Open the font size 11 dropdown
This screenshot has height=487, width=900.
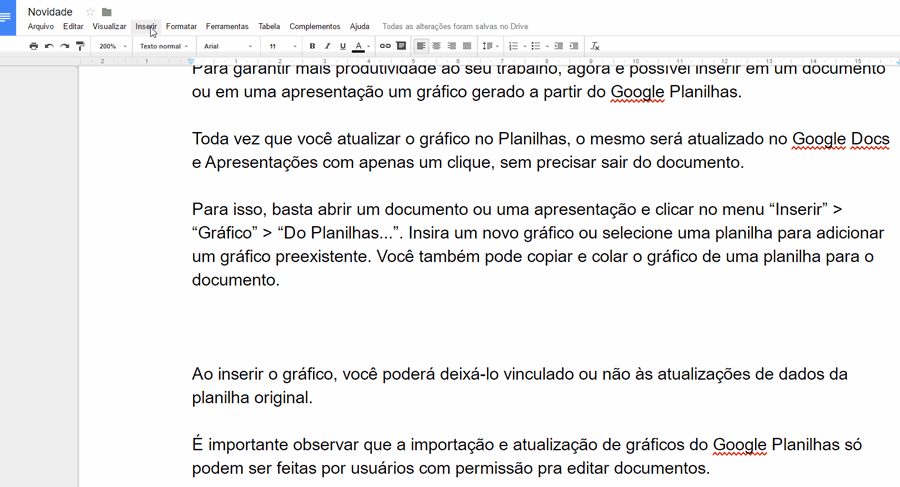tap(282, 46)
